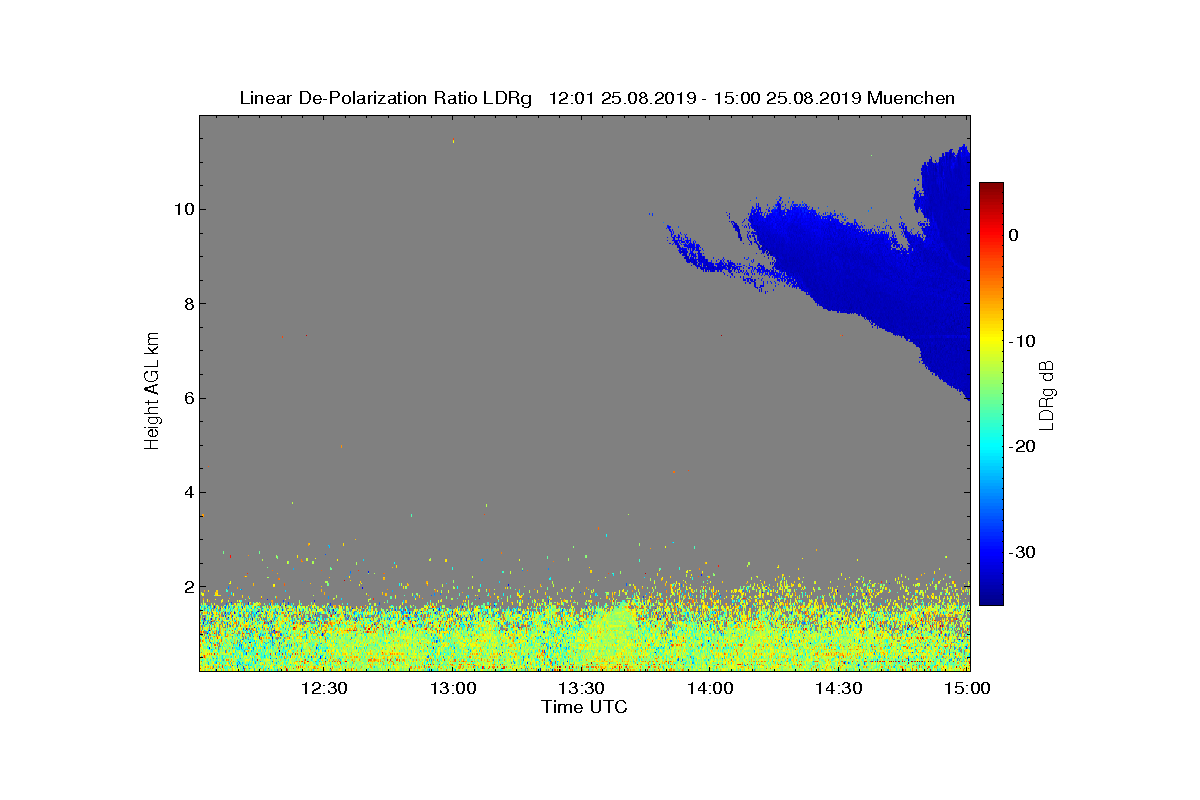Click the height tick label 4
1200x800 pixels.
tap(188, 492)
